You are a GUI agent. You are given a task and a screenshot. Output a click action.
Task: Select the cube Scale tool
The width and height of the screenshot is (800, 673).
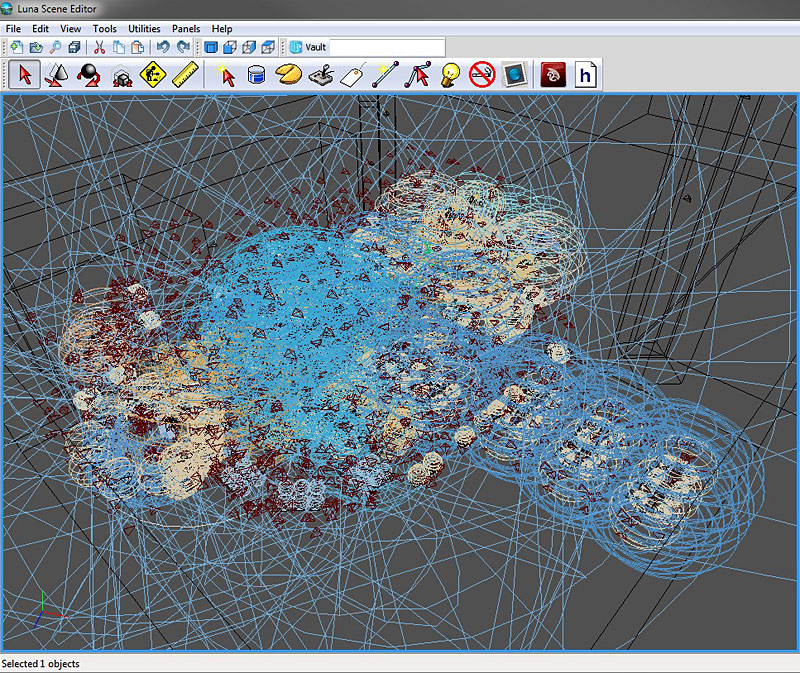pos(121,77)
